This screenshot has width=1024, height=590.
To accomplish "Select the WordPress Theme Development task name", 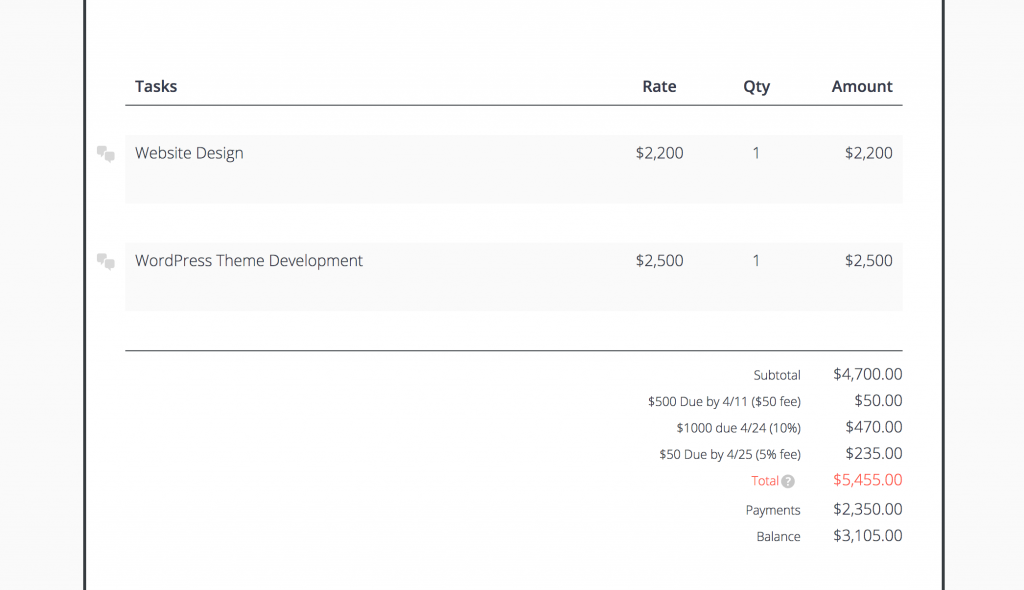I will click(x=249, y=261).
